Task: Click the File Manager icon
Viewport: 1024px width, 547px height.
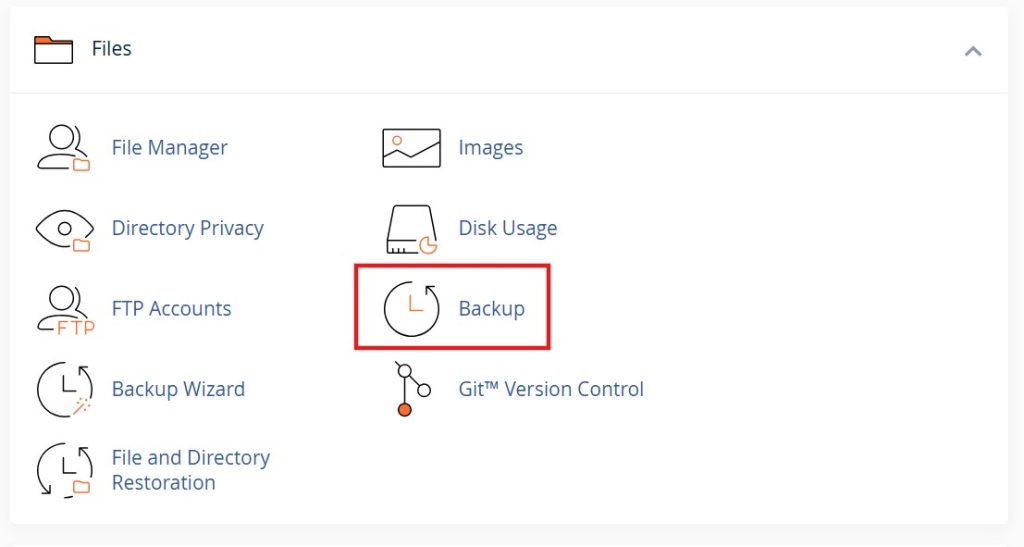Action: 64,148
